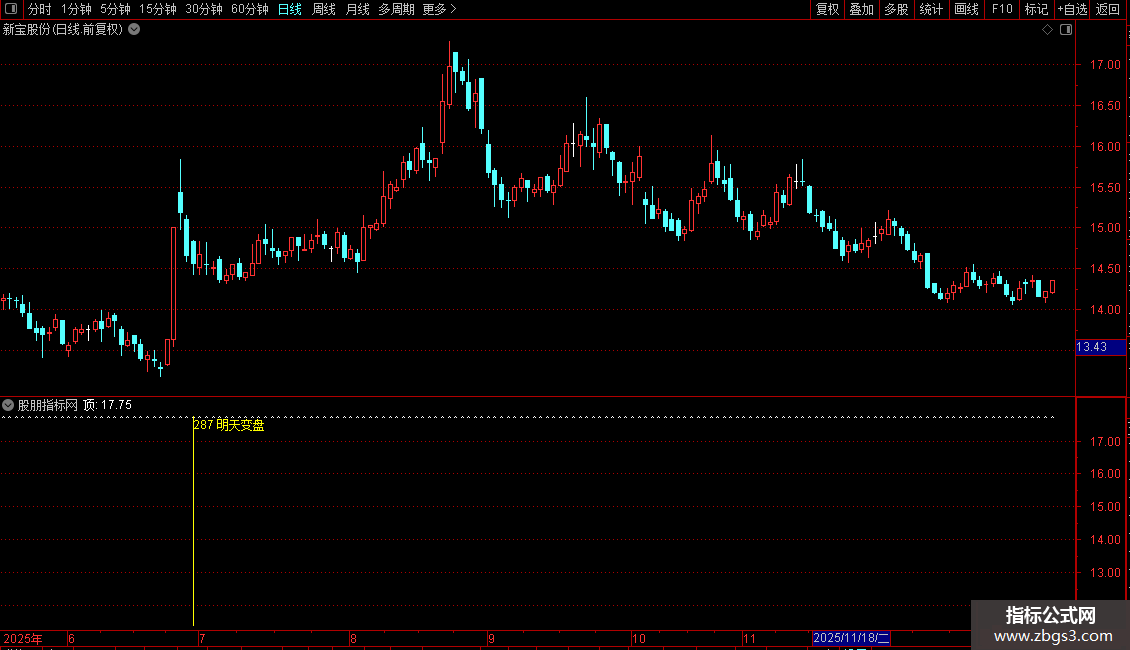Expand the 更多 periods menu

439,9
